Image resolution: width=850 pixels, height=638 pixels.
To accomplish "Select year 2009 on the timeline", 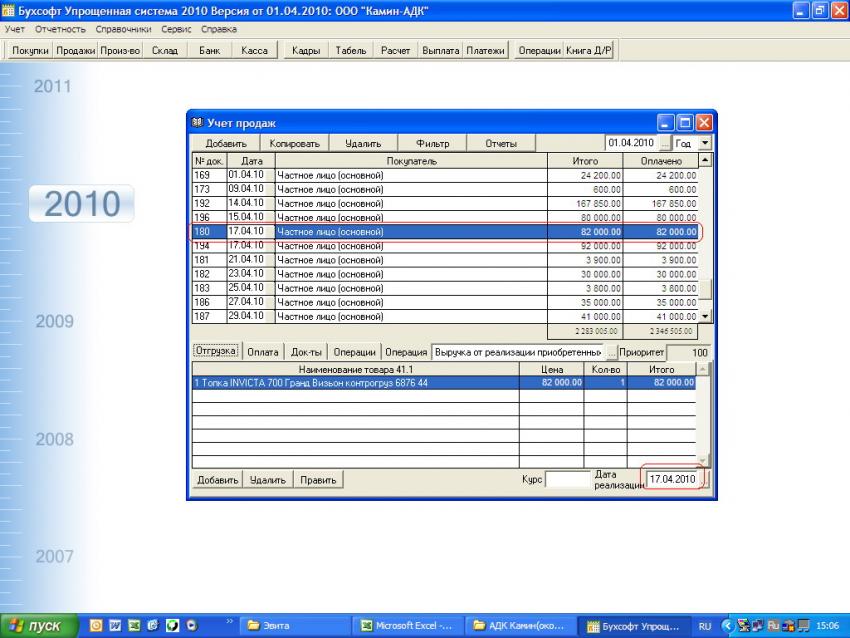I will tap(54, 322).
